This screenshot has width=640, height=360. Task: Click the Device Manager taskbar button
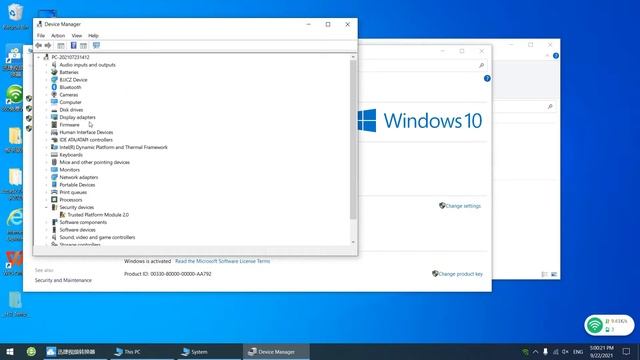point(276,352)
